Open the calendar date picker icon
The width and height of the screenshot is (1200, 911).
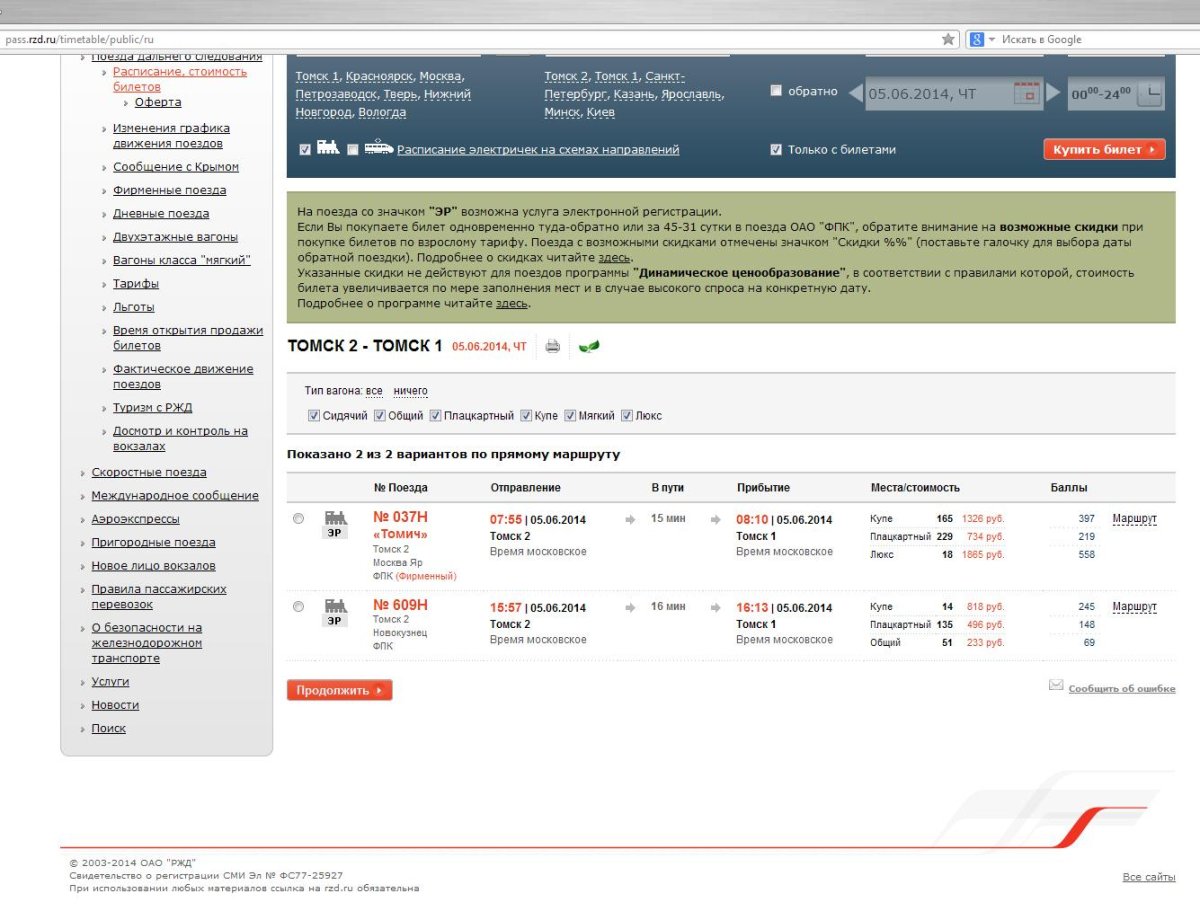coord(1026,94)
